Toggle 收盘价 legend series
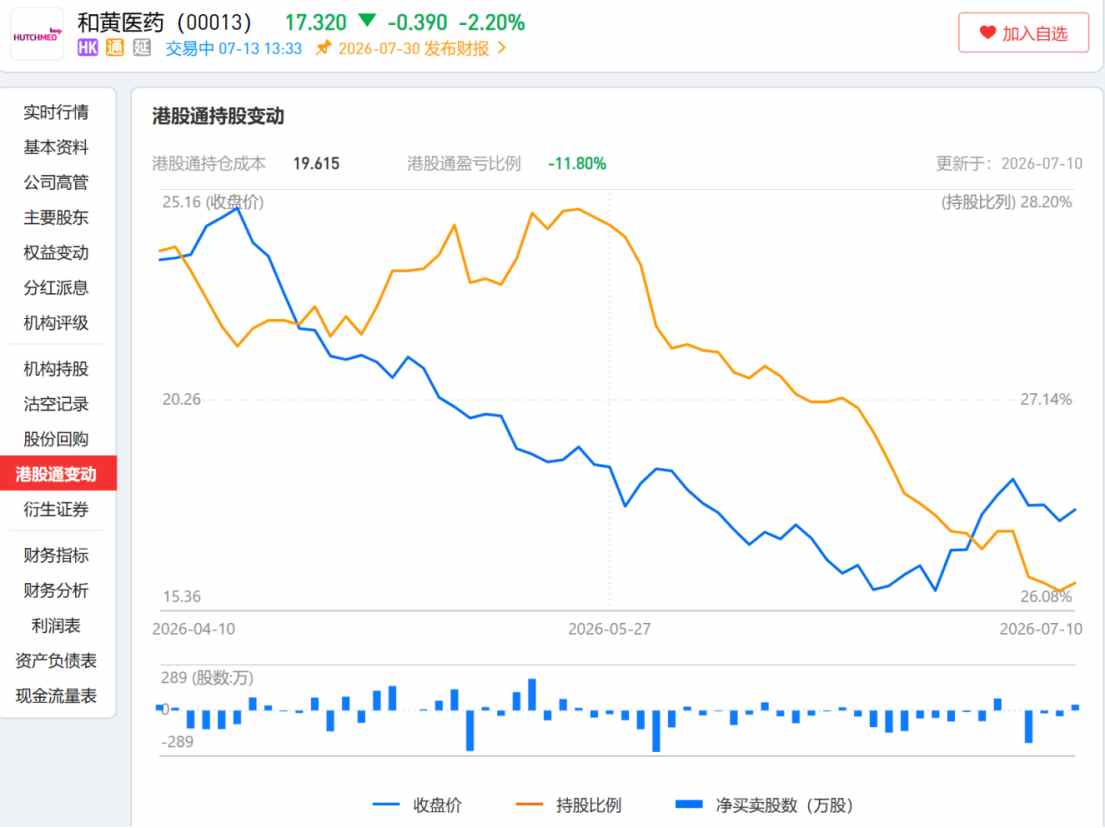1105x828 pixels. tap(417, 805)
